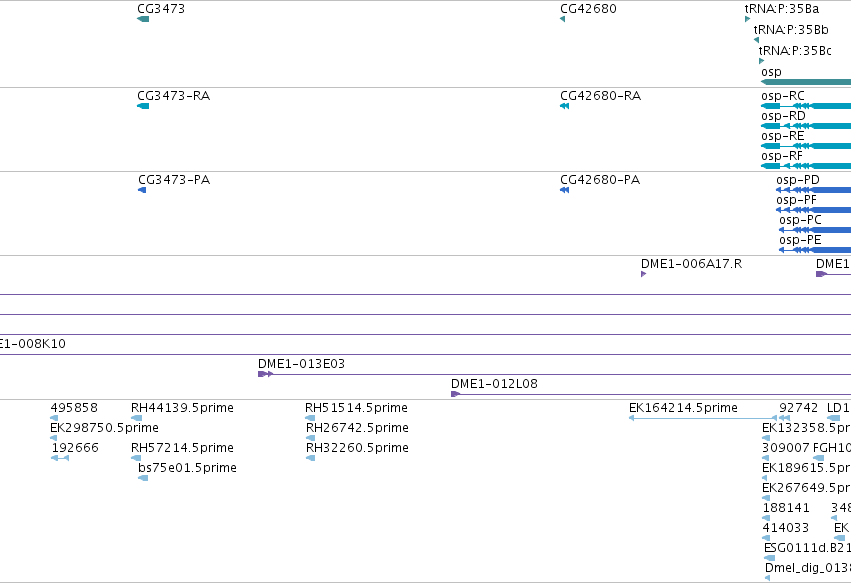Click the tRNA:P:35Bc label
Image resolution: width=851 pixels, height=583 pixels.
point(795,51)
